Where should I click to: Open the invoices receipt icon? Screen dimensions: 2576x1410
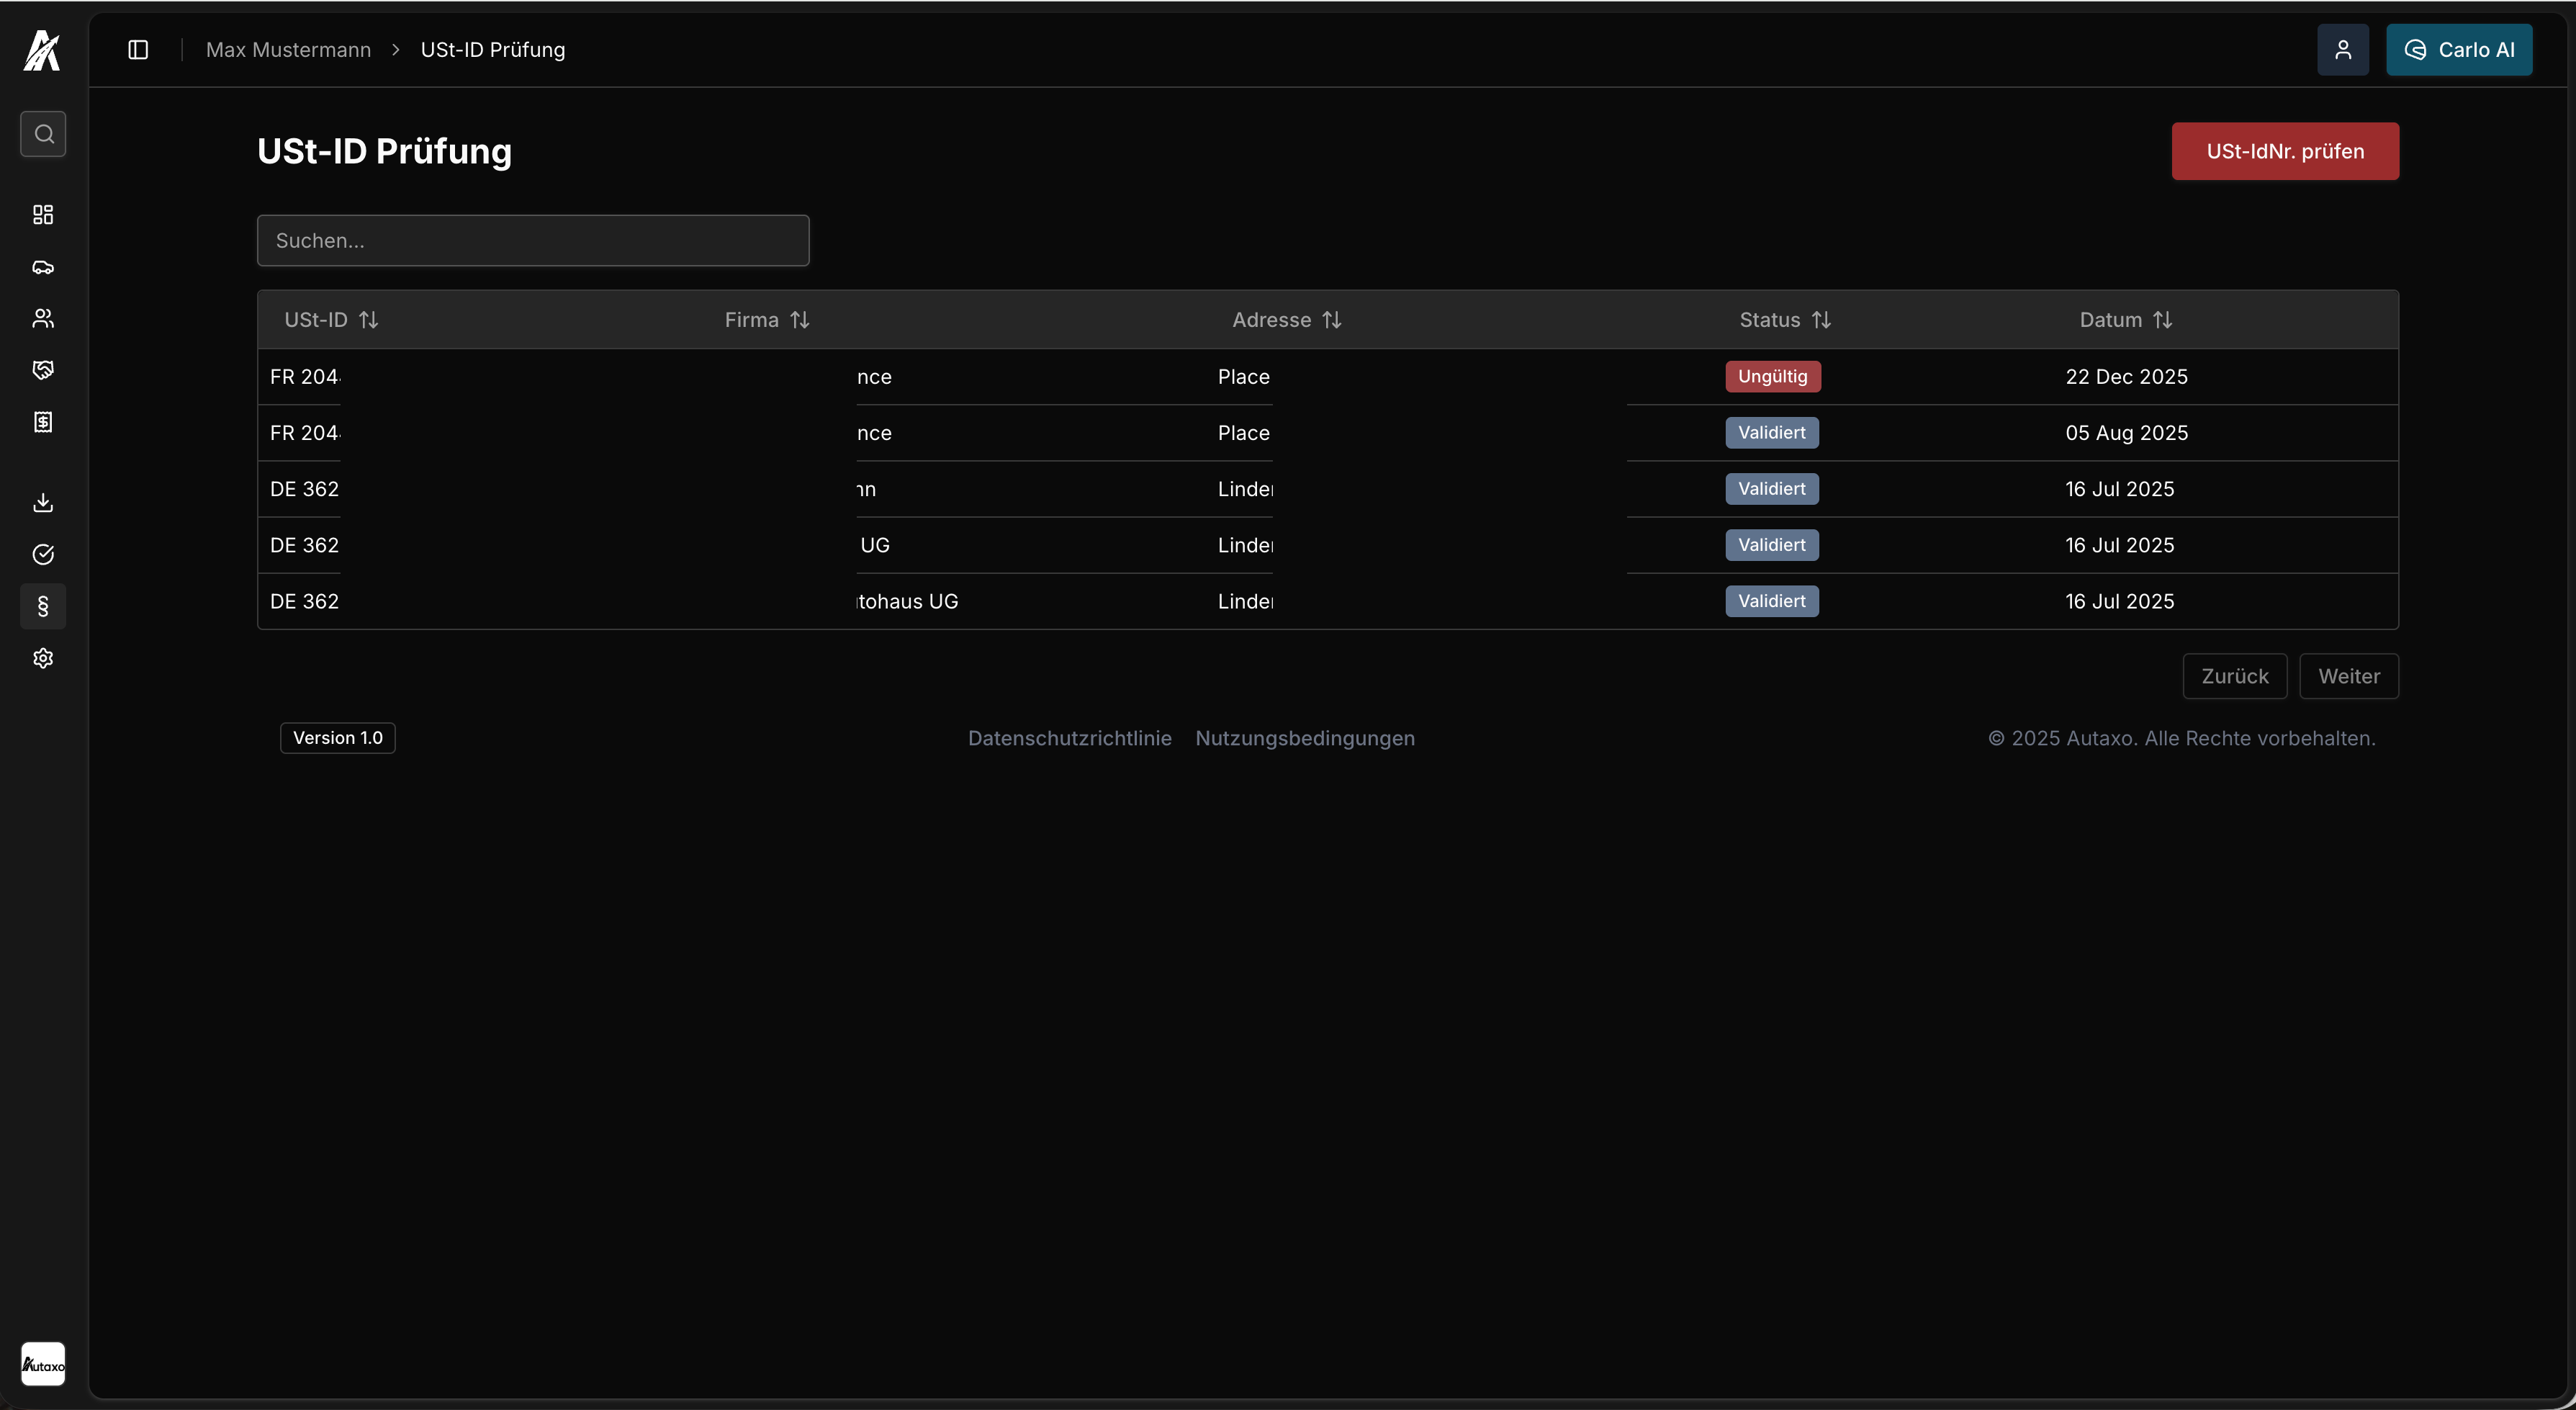click(x=43, y=421)
